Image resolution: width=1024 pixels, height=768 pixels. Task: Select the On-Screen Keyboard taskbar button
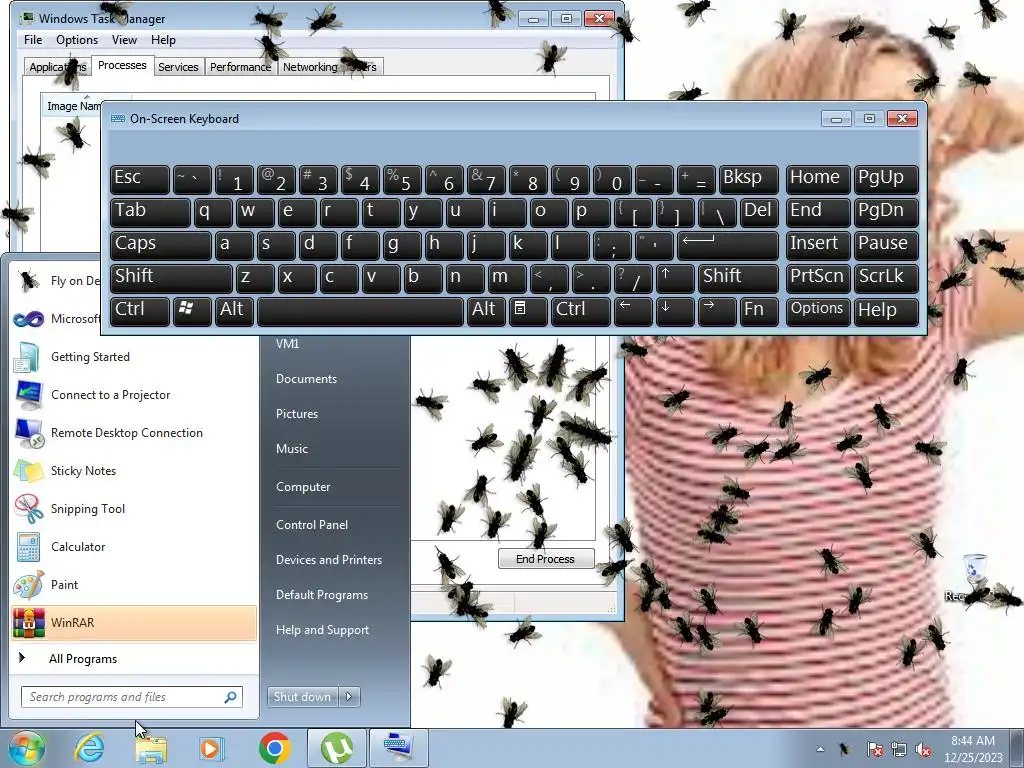coord(398,748)
